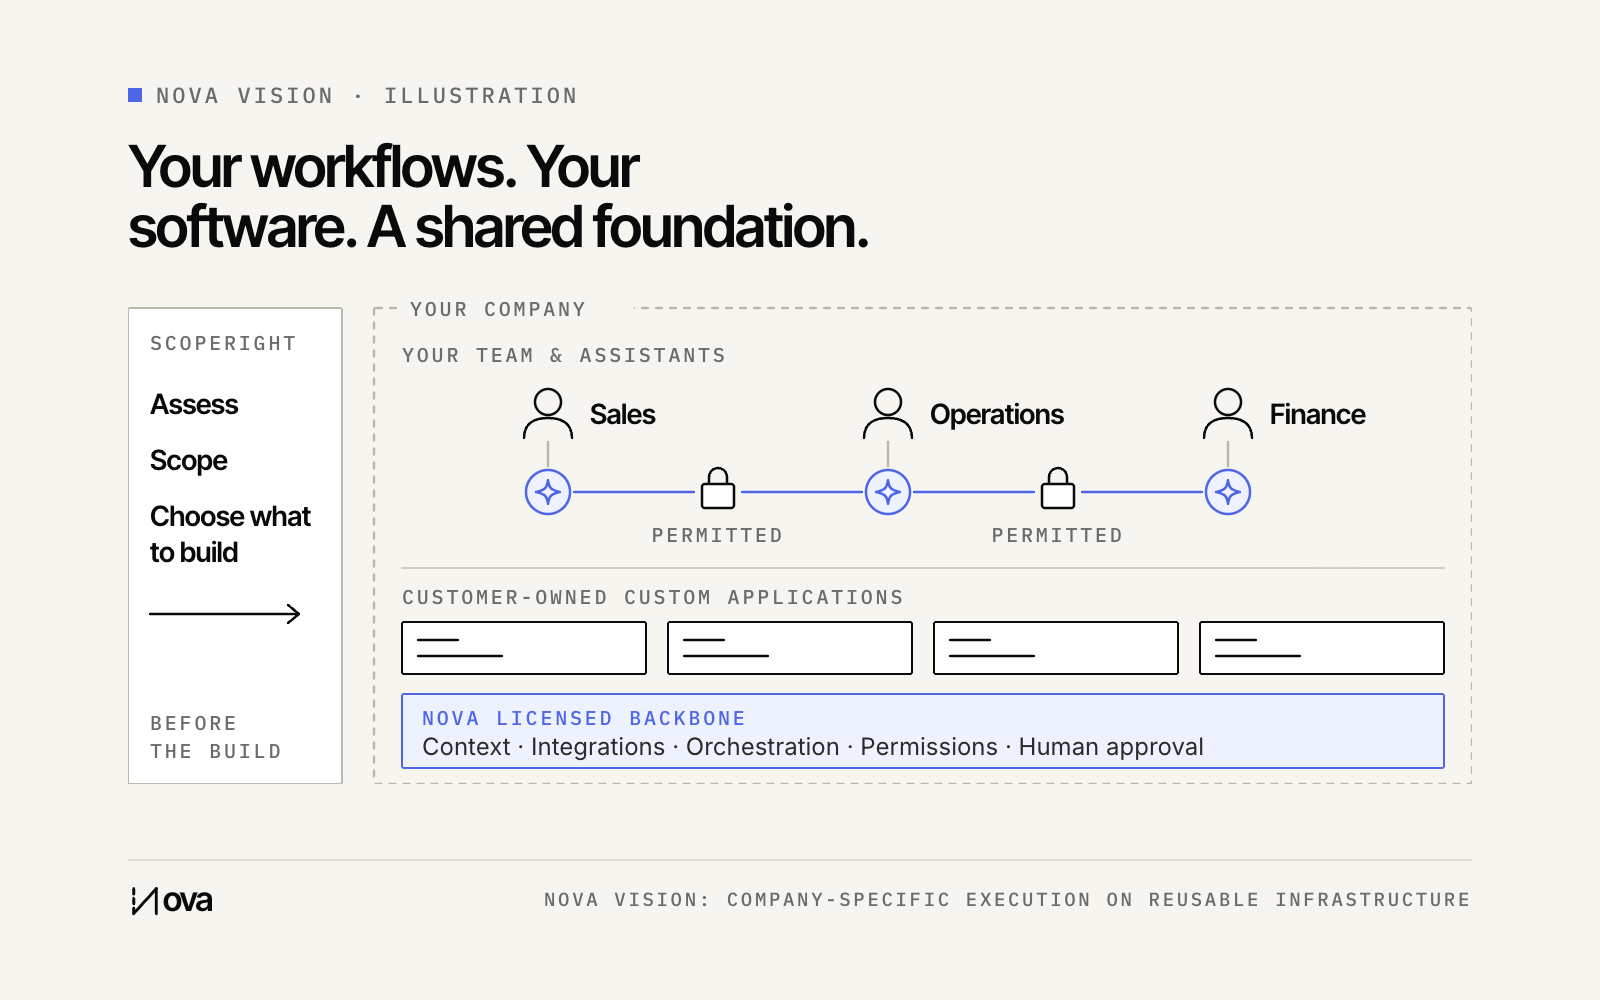Click the "YOUR TEAM & ASSISTANTS" heading
The height and width of the screenshot is (1000, 1600).
pyautogui.click(x=564, y=356)
